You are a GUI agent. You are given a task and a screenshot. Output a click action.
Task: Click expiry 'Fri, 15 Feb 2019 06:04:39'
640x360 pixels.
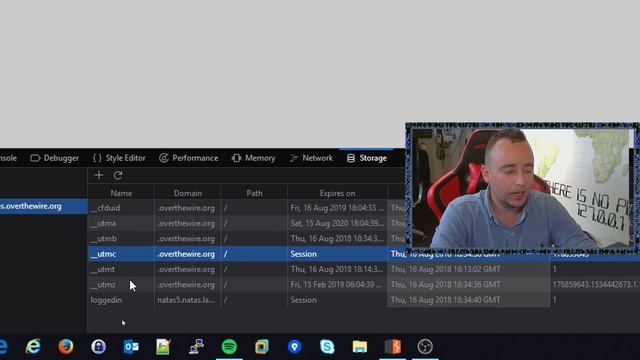point(337,284)
